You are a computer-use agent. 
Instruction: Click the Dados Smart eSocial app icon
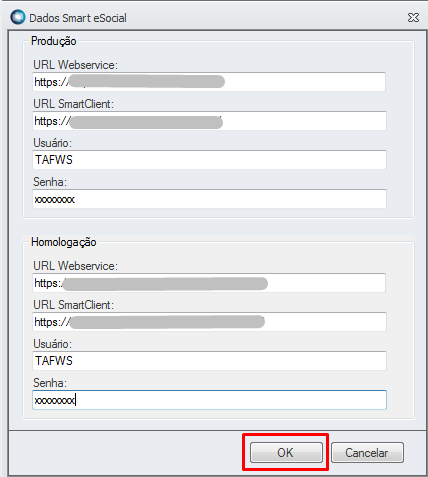click(18, 17)
